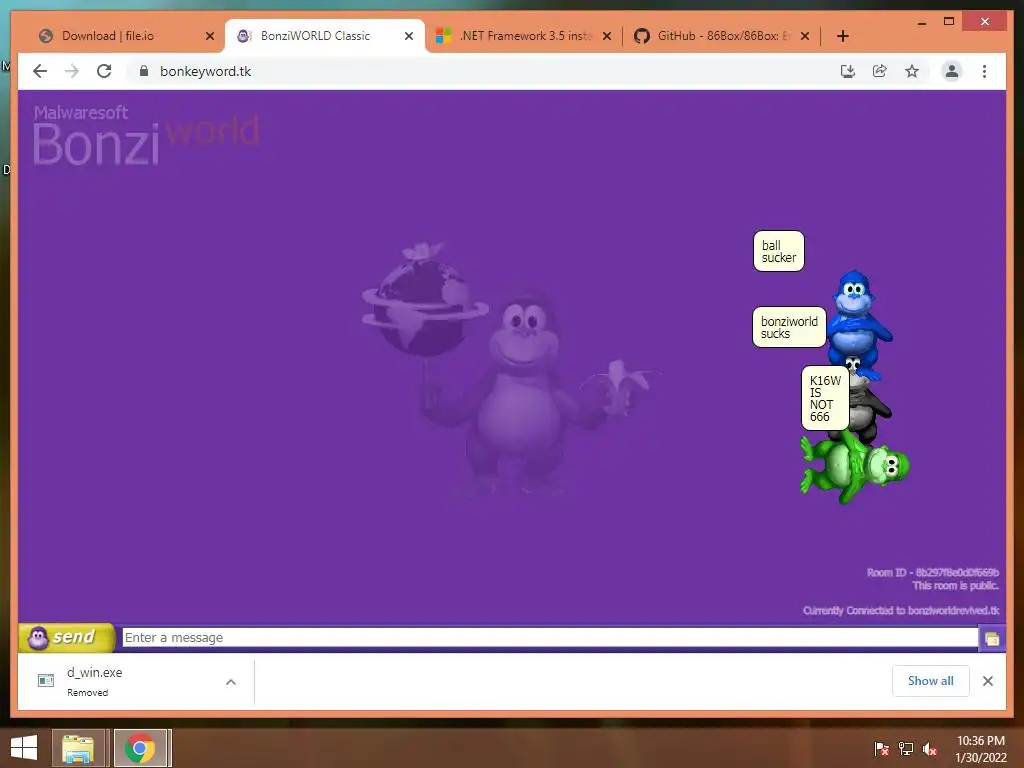Minimize the Chrome window
This screenshot has width=1024, height=768.
coord(921,22)
